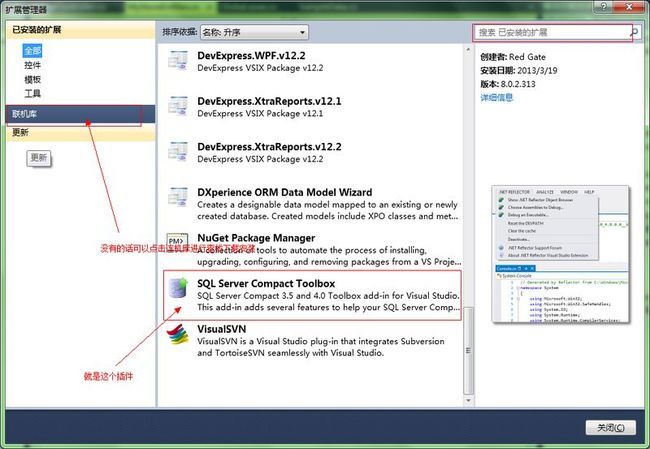
Task: Click the 安装日期 2013/3/19 text
Action: coord(519,70)
